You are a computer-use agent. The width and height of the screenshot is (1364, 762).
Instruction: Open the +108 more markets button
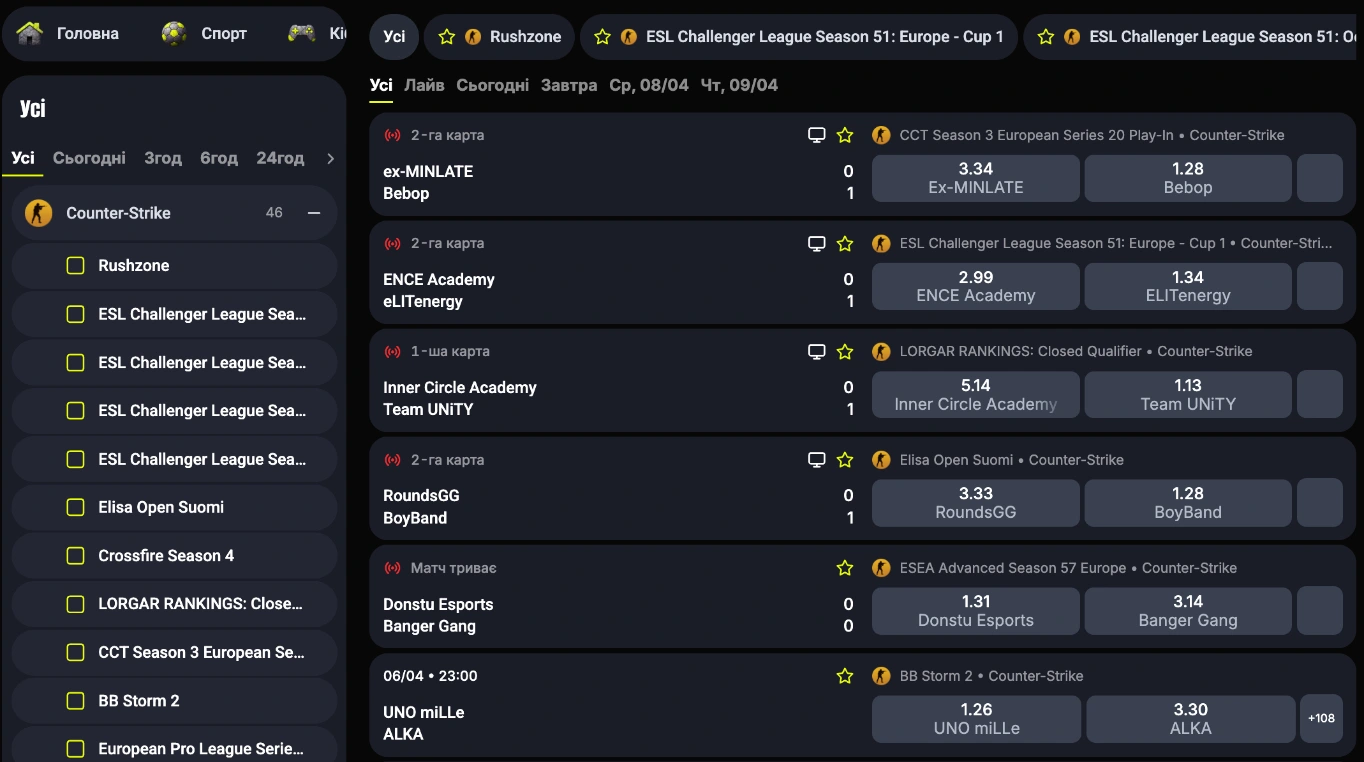pyautogui.click(x=1321, y=718)
